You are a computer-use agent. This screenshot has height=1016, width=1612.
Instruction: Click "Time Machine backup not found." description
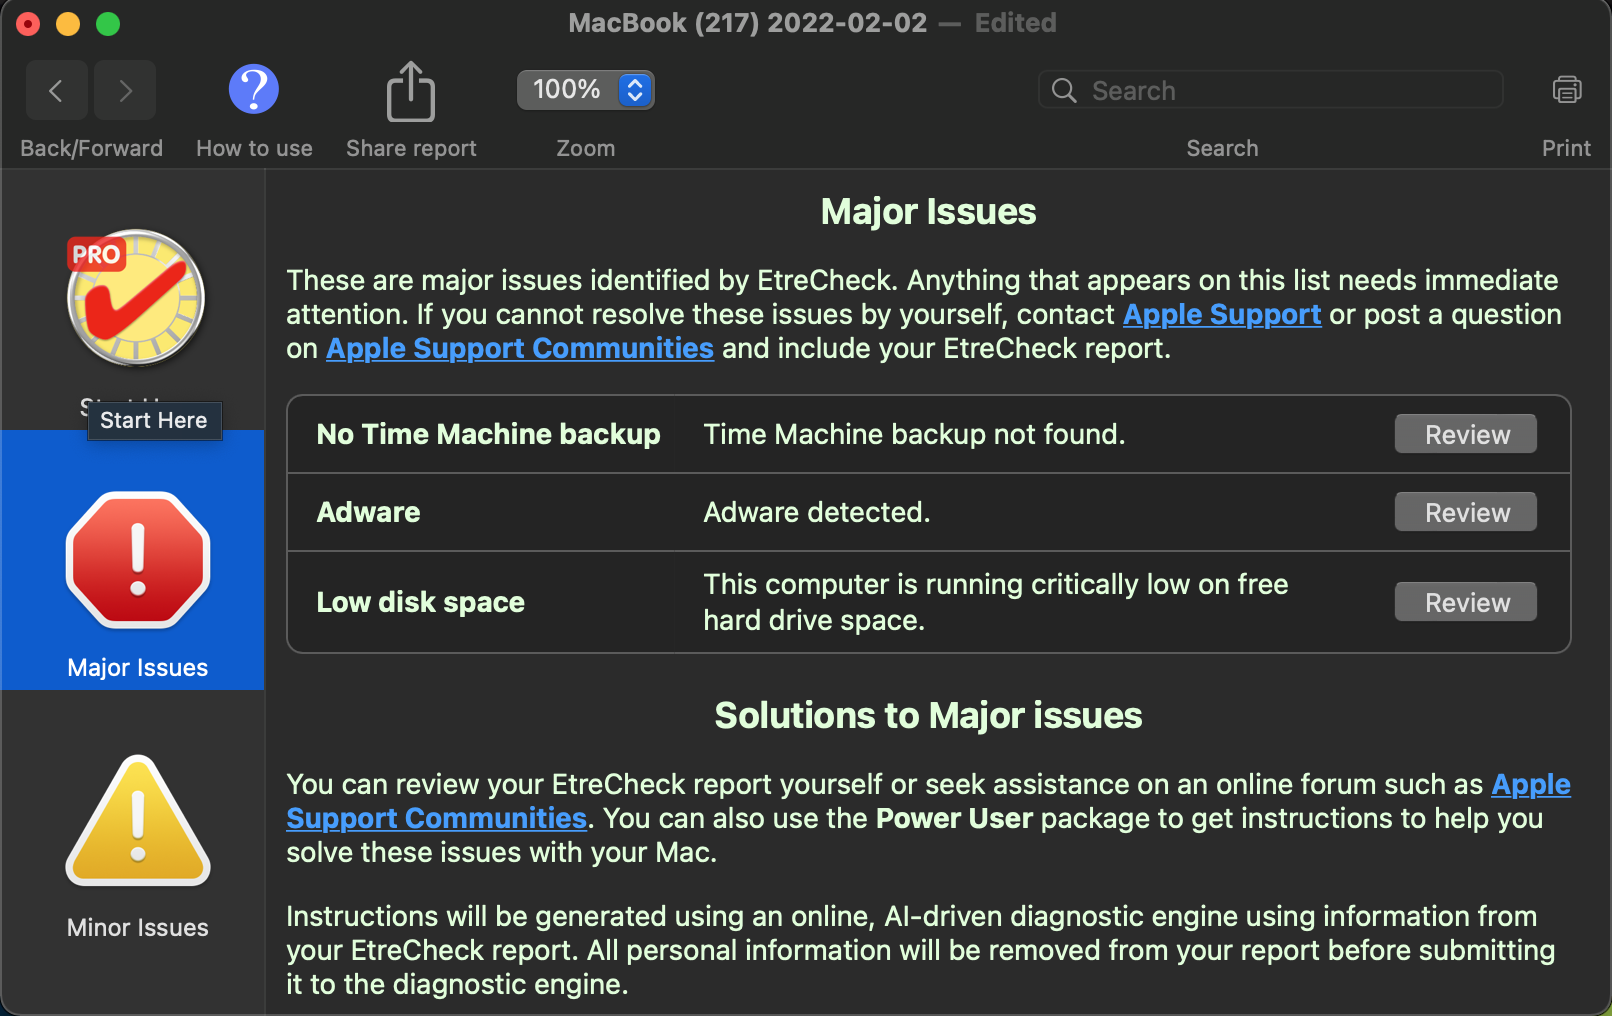[914, 434]
